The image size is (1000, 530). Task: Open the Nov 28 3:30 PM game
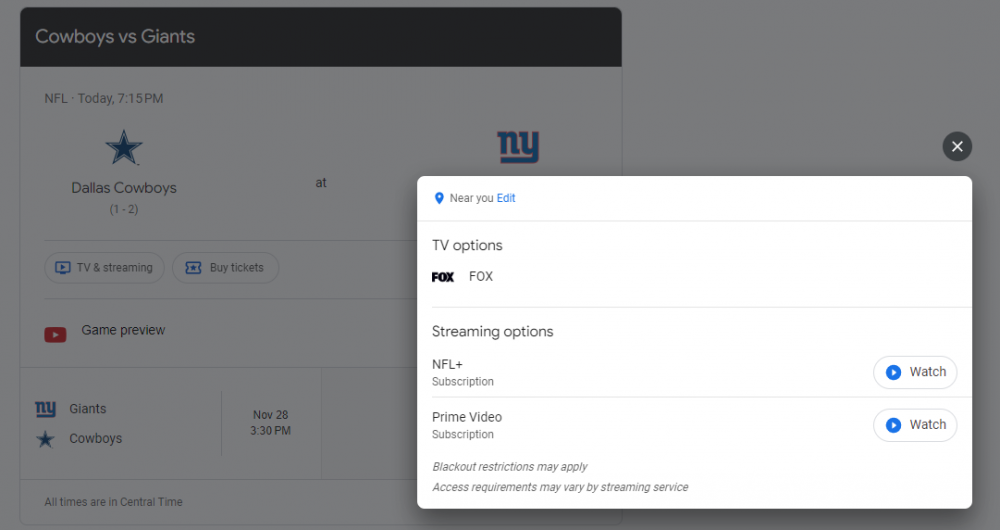(270, 423)
